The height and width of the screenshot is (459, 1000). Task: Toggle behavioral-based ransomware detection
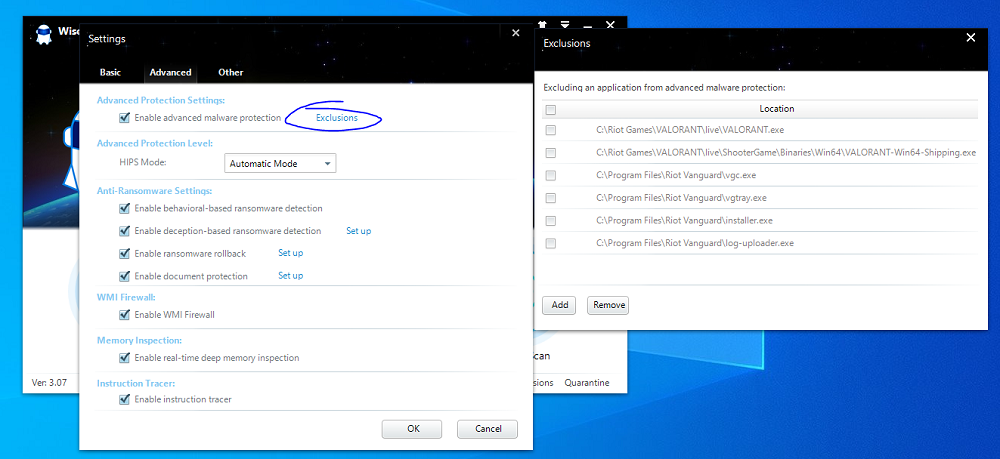124,208
